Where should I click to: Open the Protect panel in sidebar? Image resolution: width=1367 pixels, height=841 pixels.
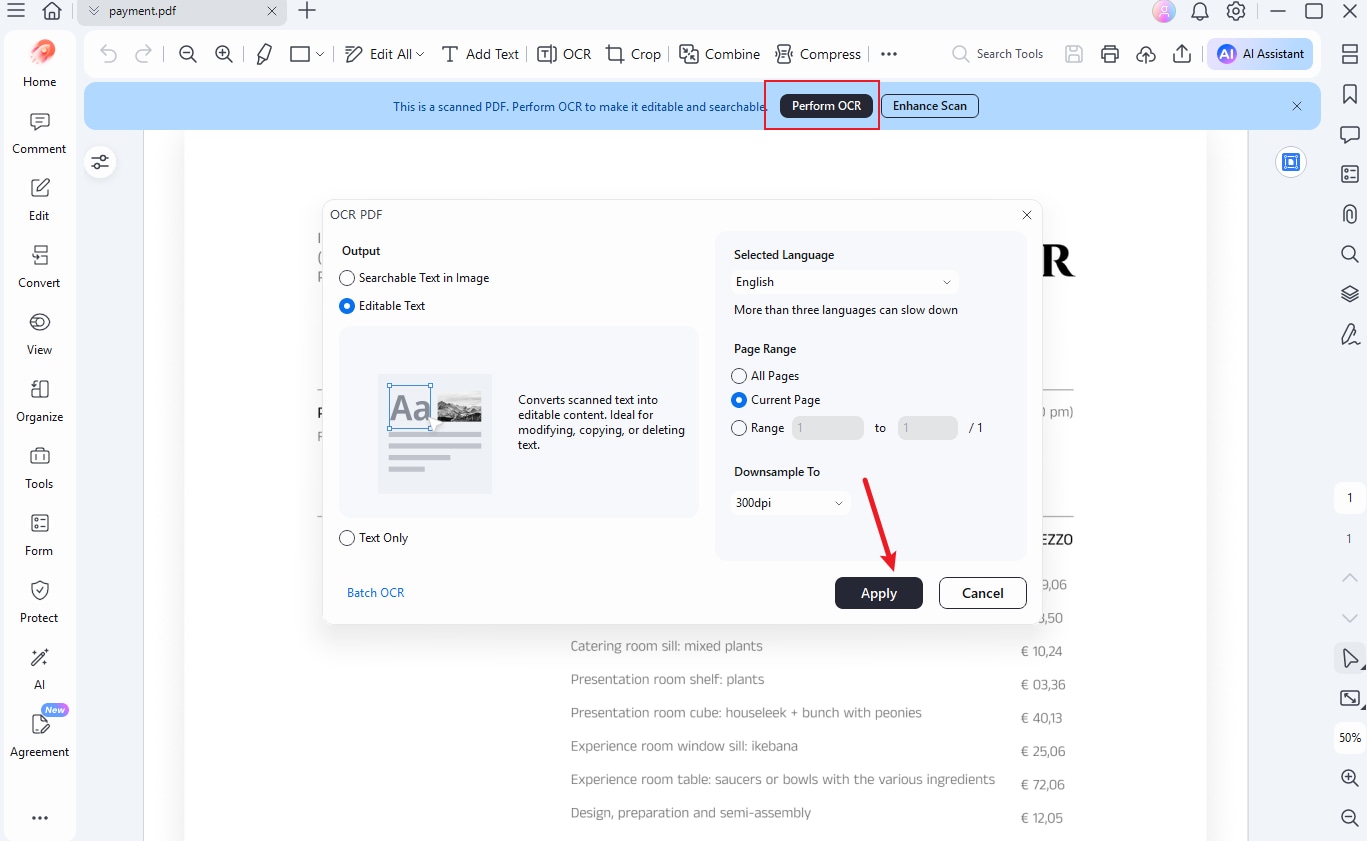click(39, 602)
